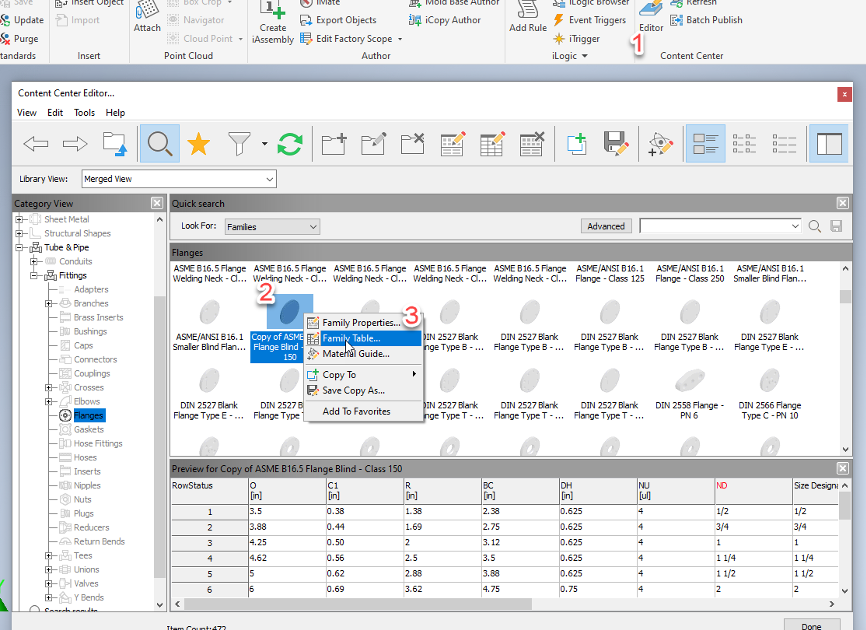Toggle the small icons display mode
The height and width of the screenshot is (630, 866).
tap(744, 143)
